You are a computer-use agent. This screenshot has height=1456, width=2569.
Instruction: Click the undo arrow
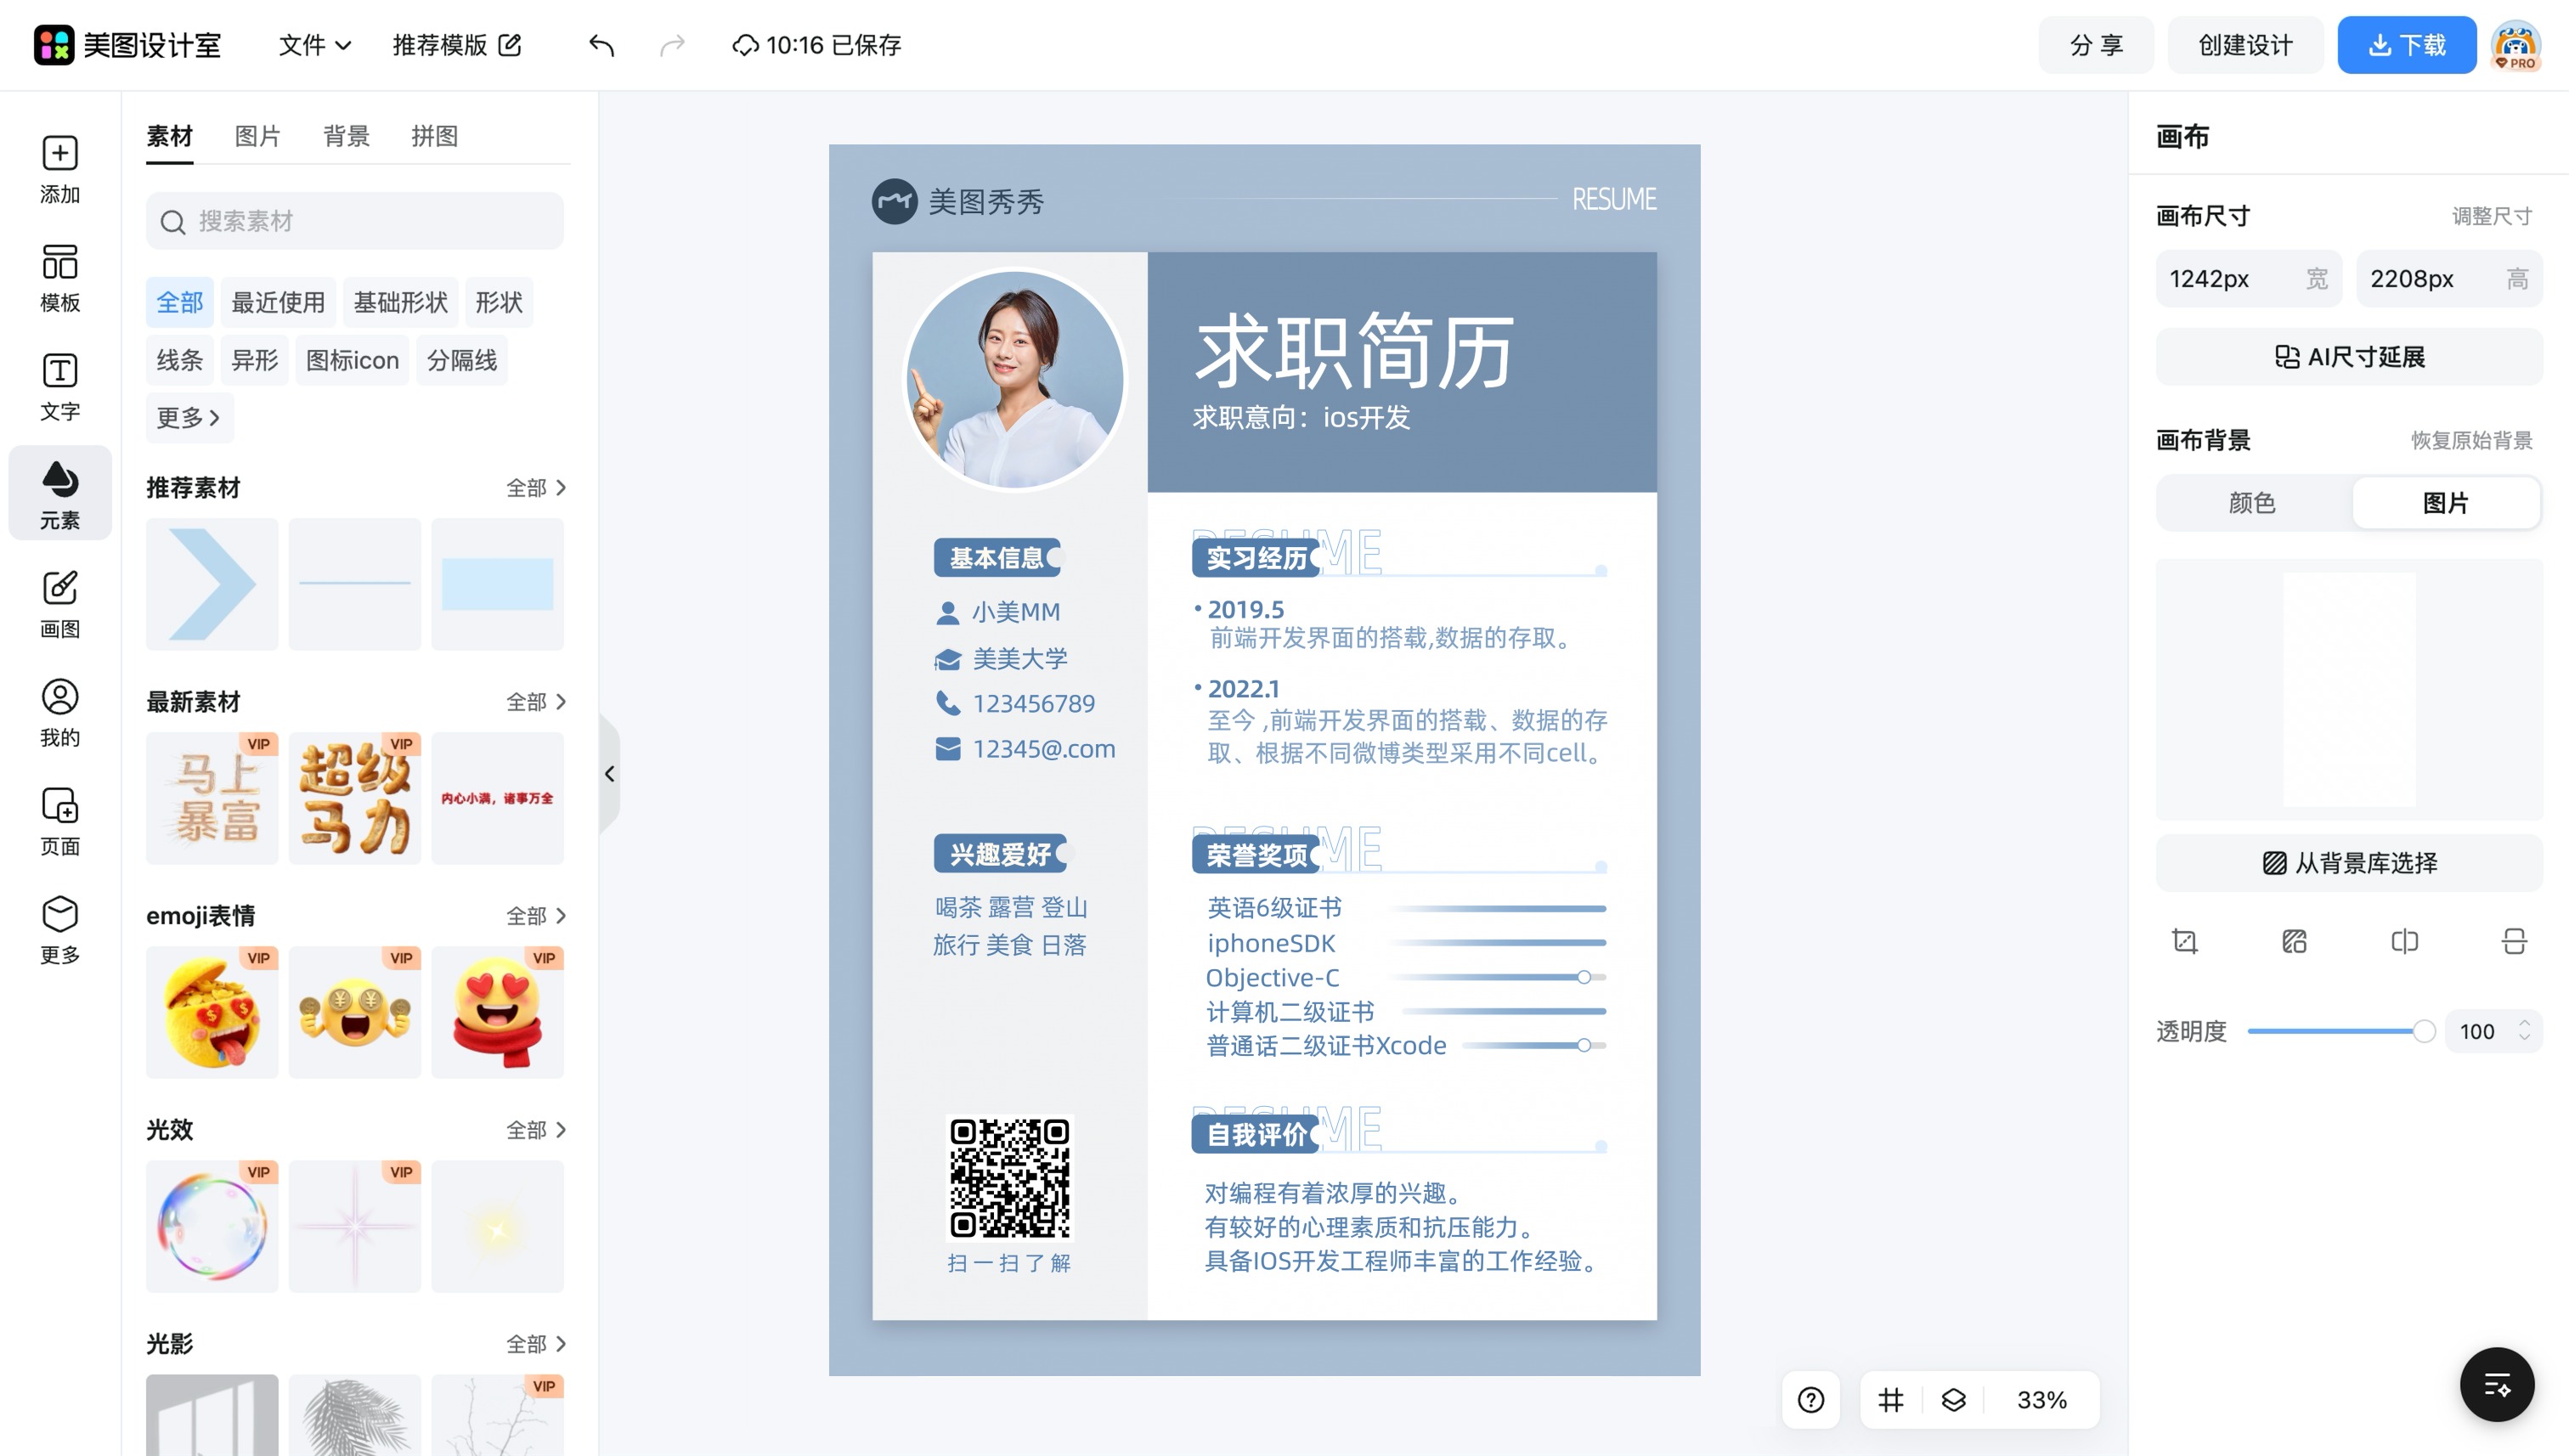coord(601,45)
